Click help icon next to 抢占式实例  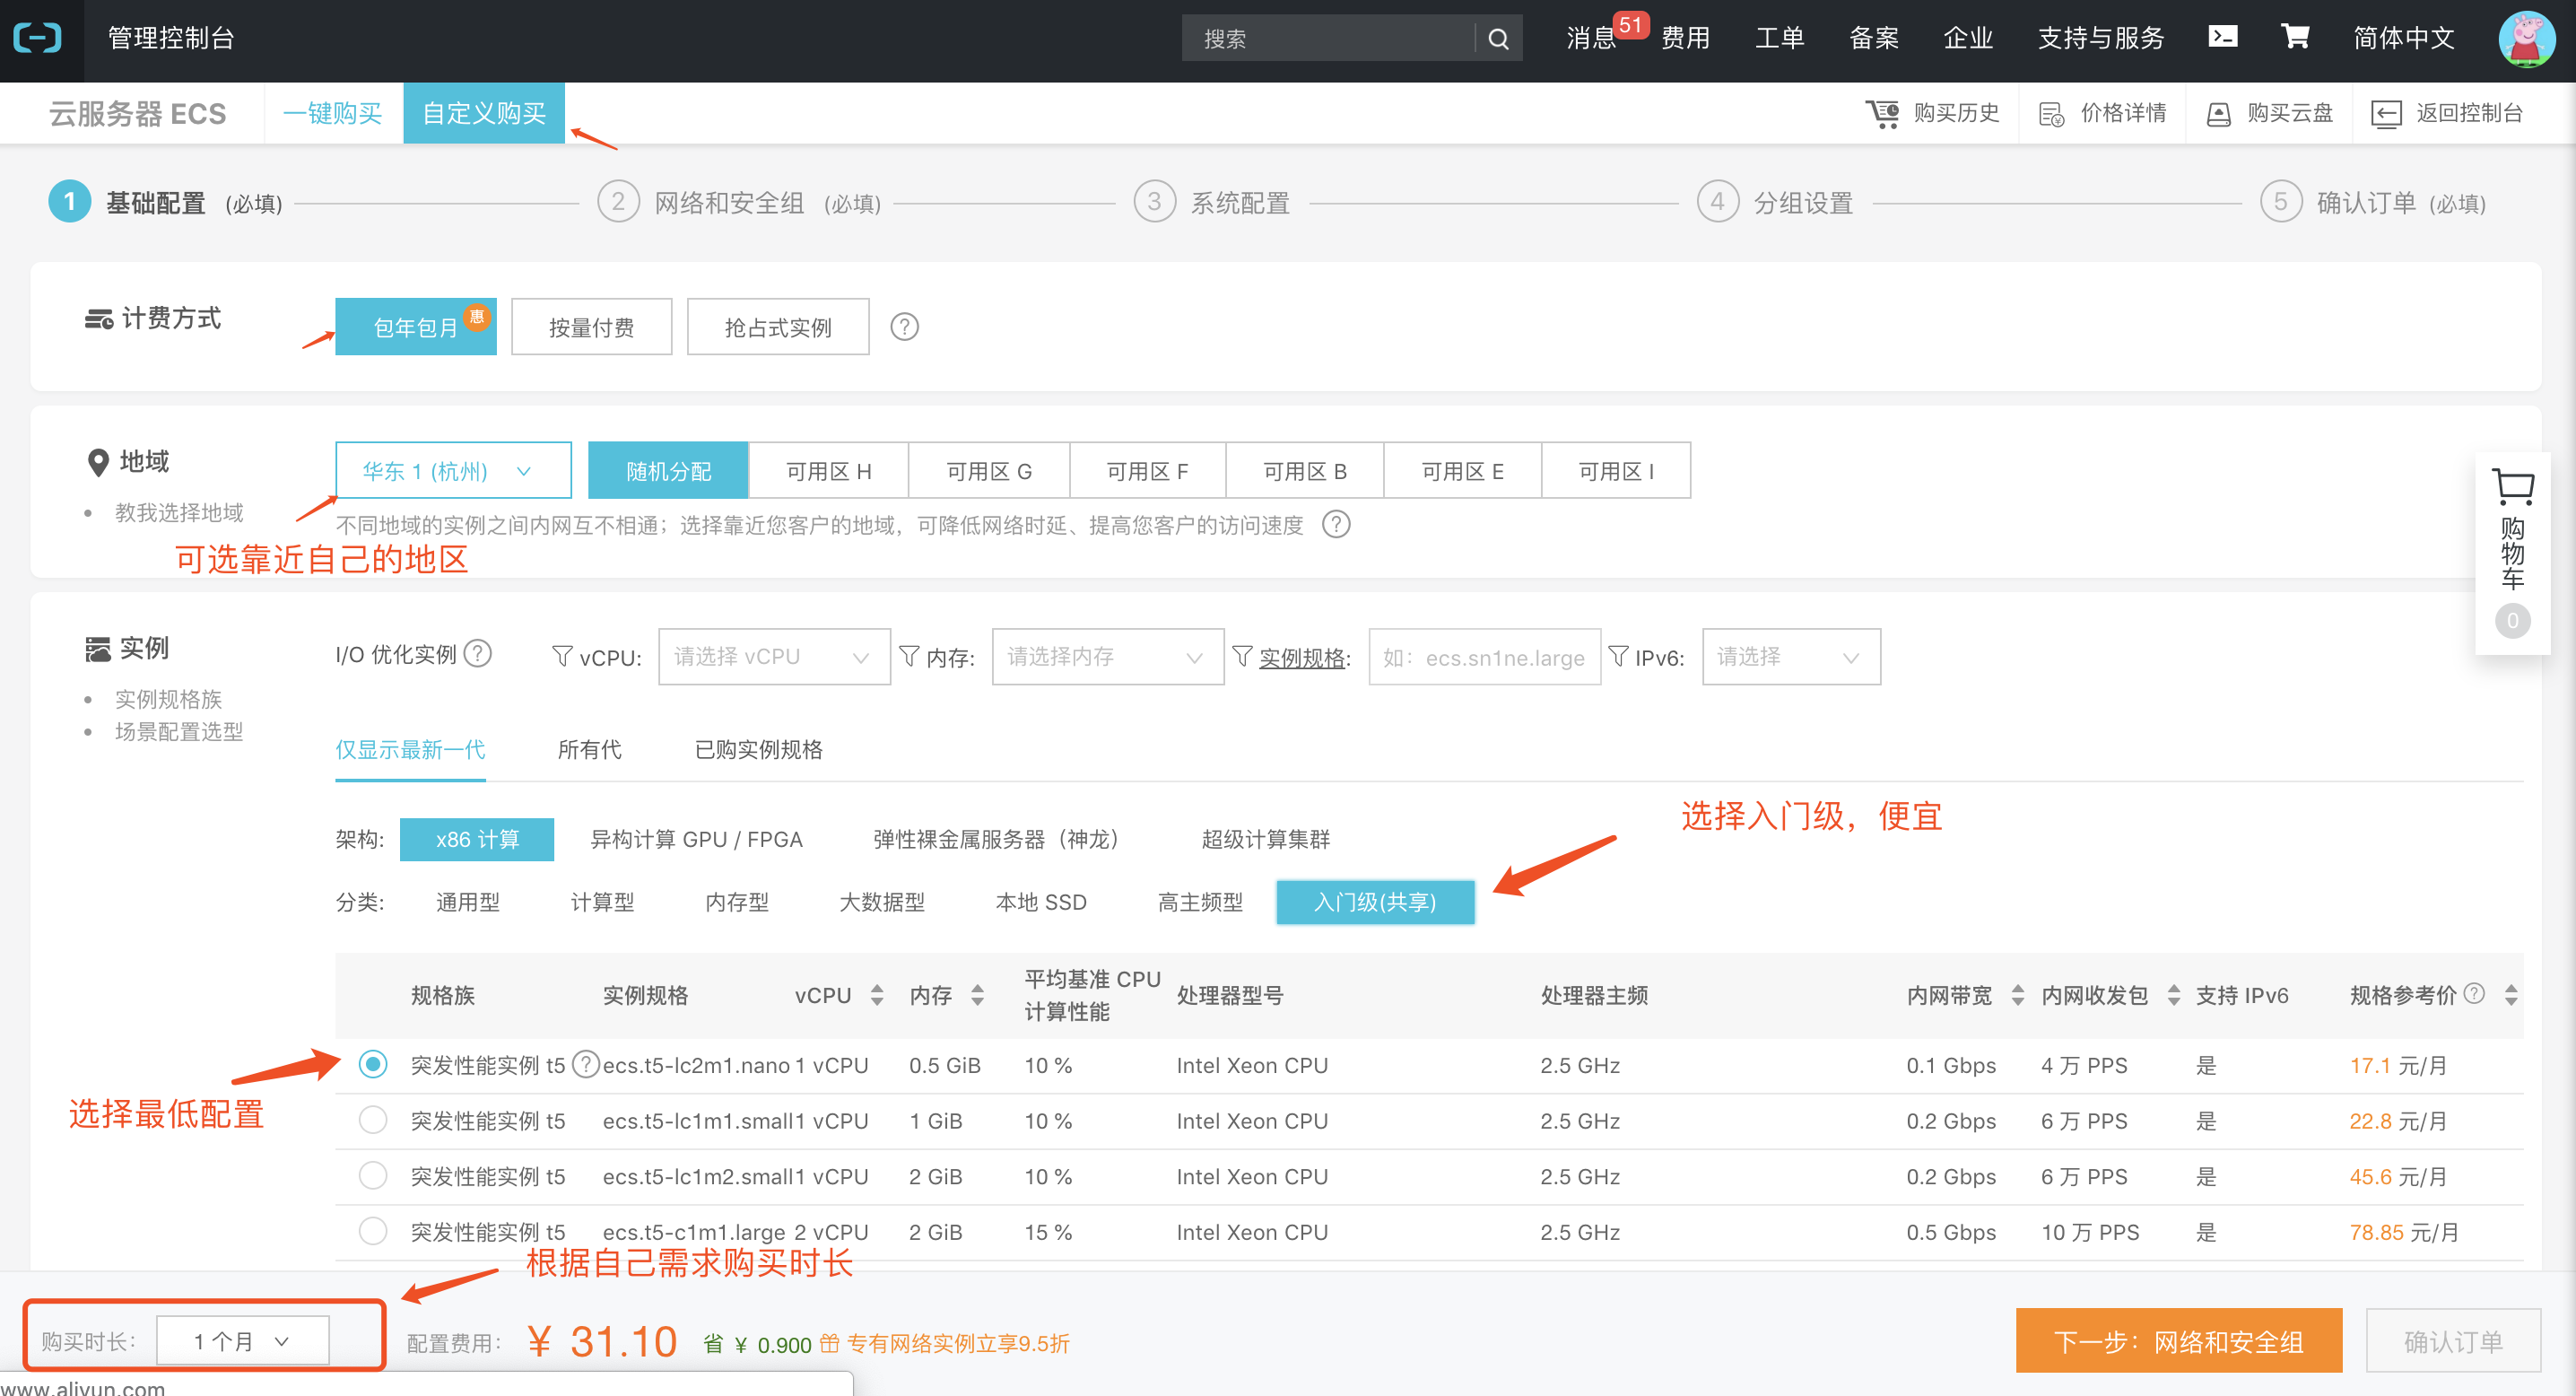point(904,327)
